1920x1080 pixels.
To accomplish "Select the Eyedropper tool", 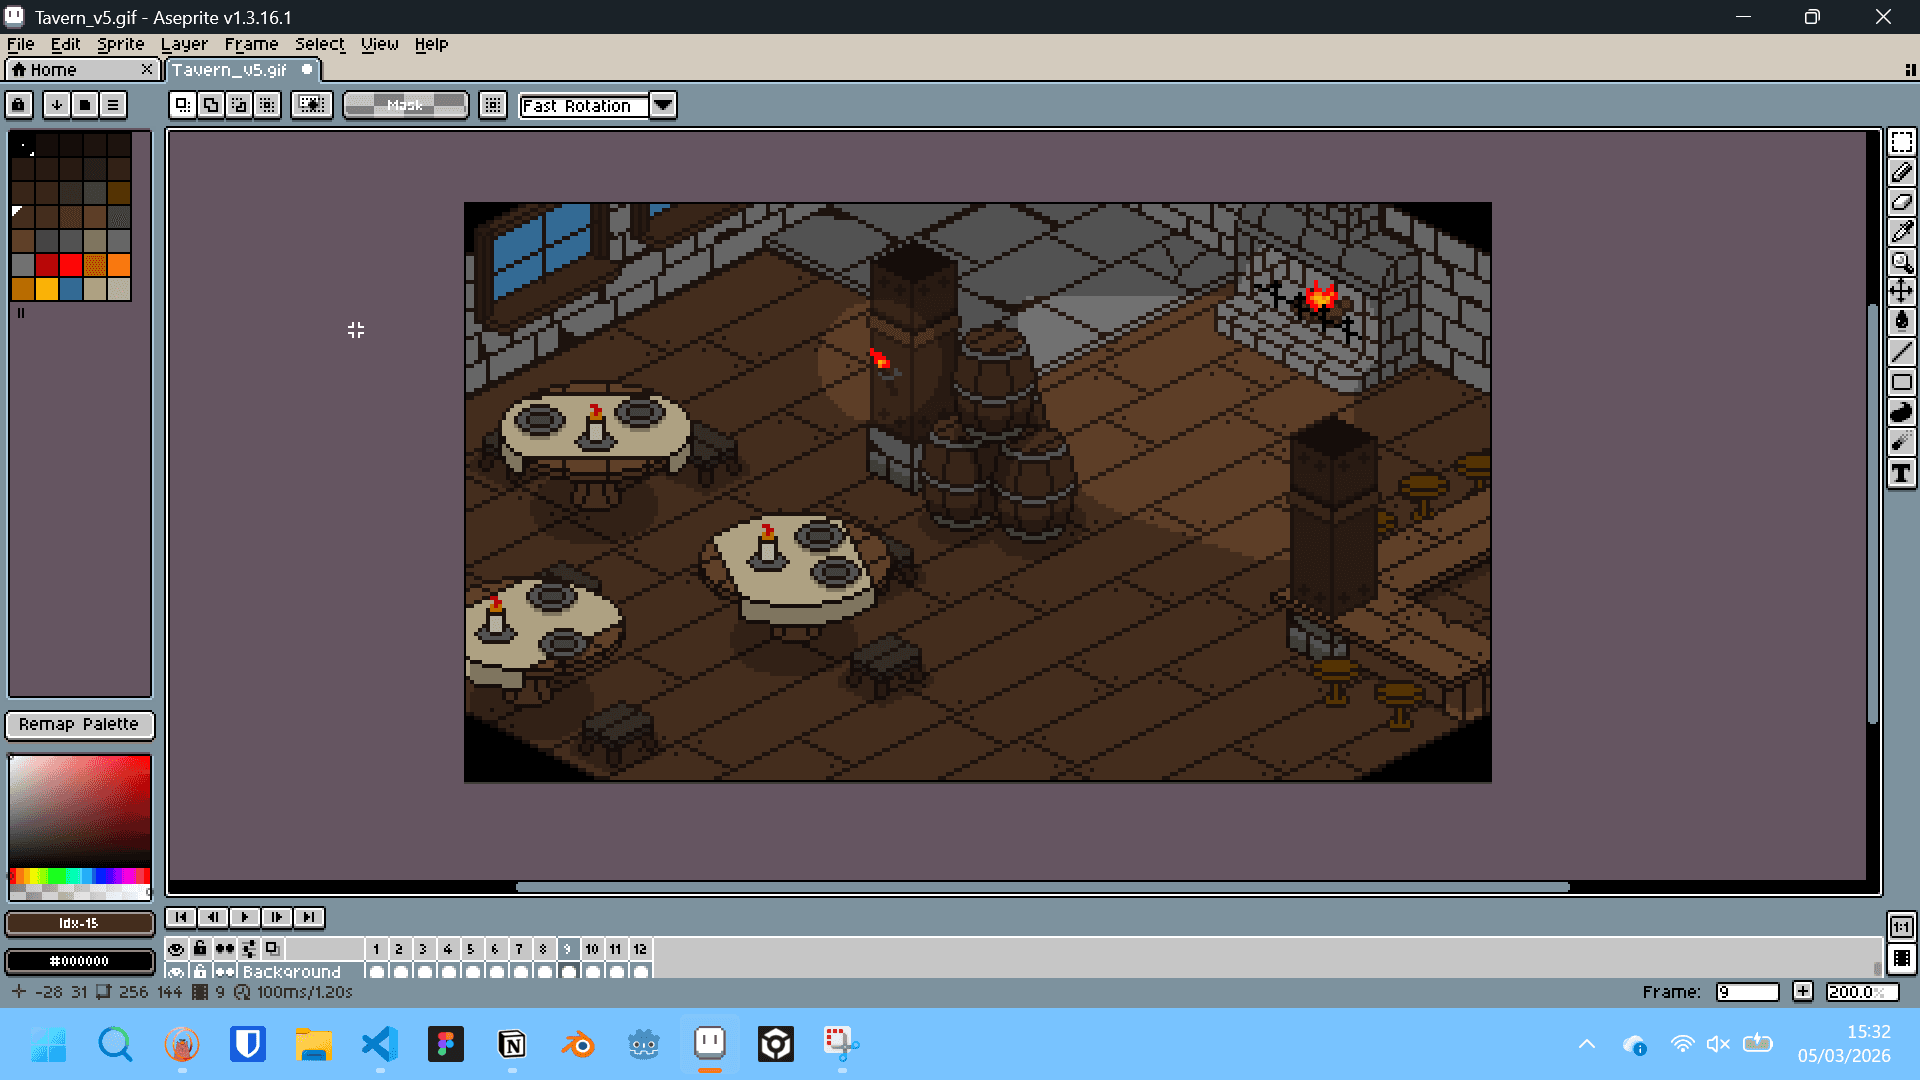I will [x=1901, y=232].
